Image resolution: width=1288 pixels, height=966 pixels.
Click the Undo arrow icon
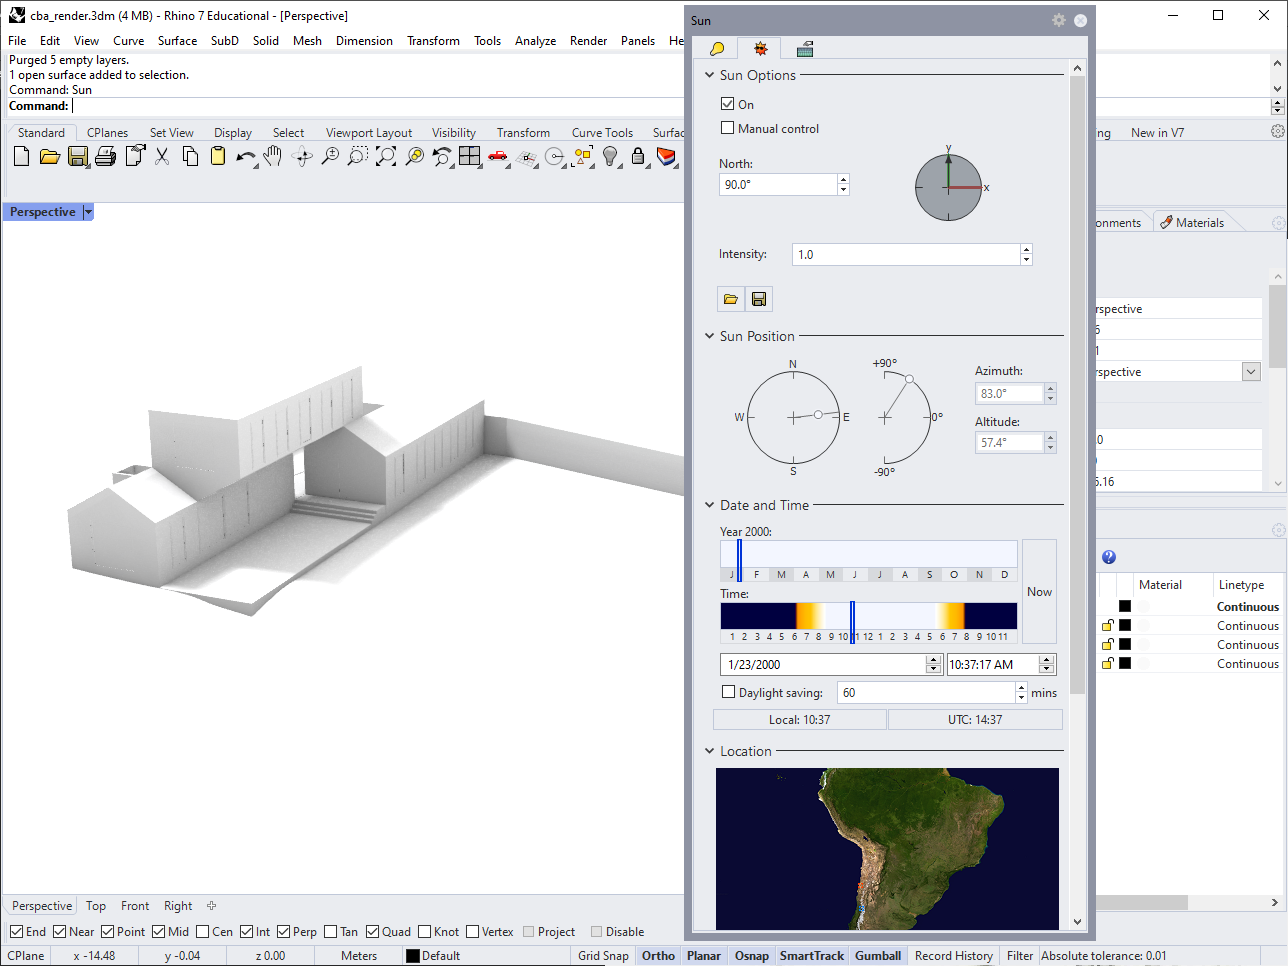[245, 156]
